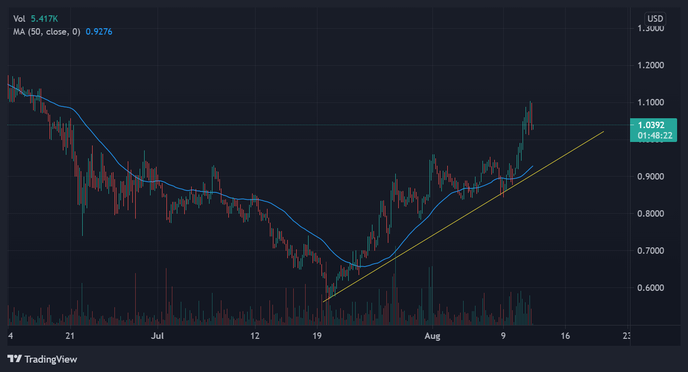
Task: Click the MA (50, close, 0) indicator label
Action: click(47, 32)
